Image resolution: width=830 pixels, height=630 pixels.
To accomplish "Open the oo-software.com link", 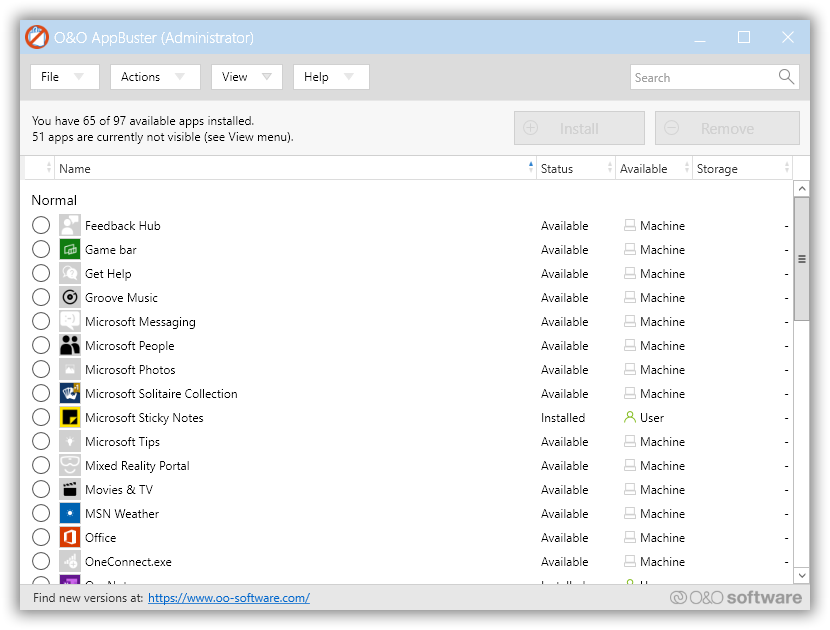I will click(229, 598).
